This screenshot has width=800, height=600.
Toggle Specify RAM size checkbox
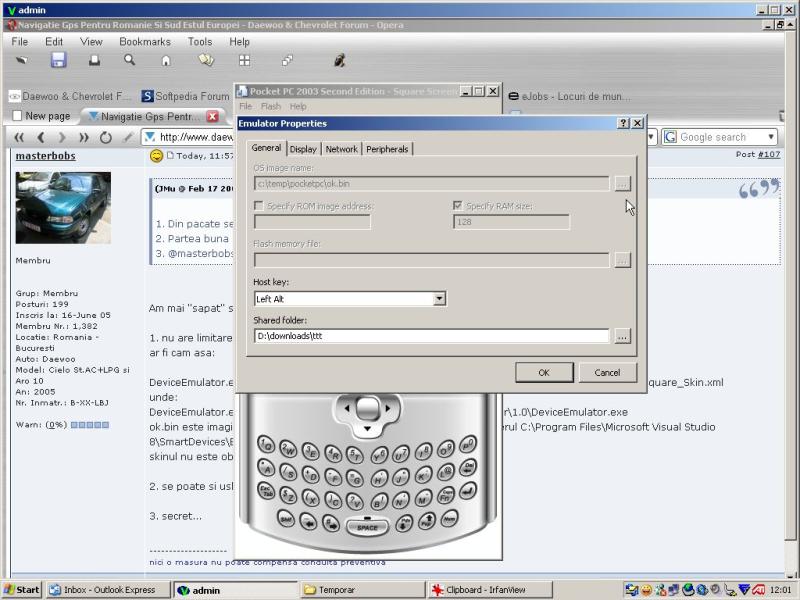(x=458, y=206)
